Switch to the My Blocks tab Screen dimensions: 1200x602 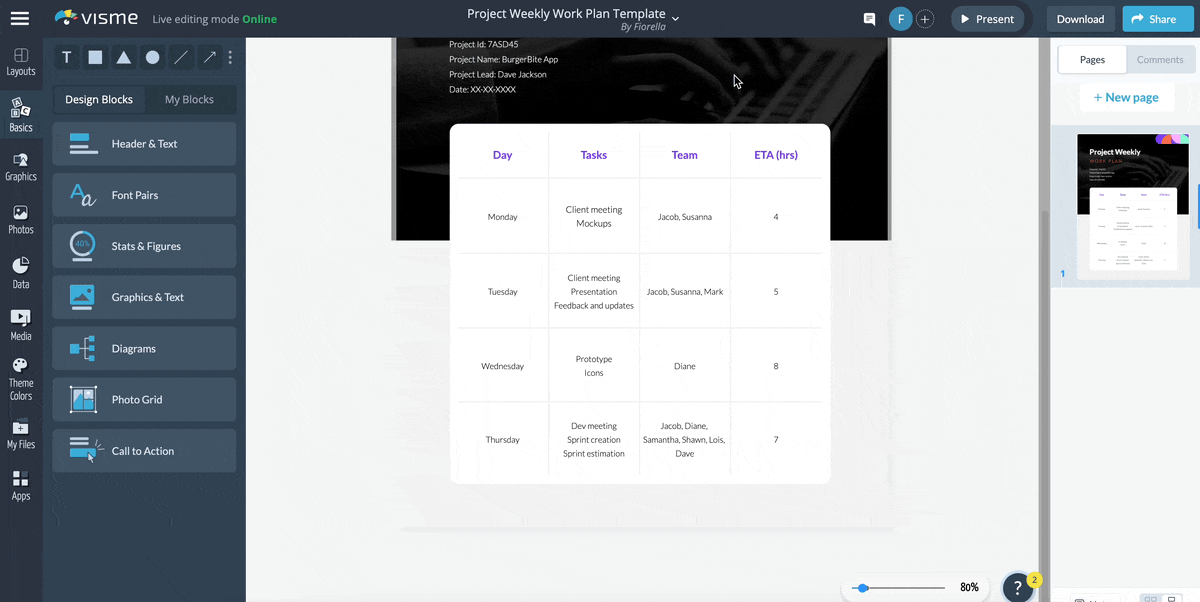189,99
